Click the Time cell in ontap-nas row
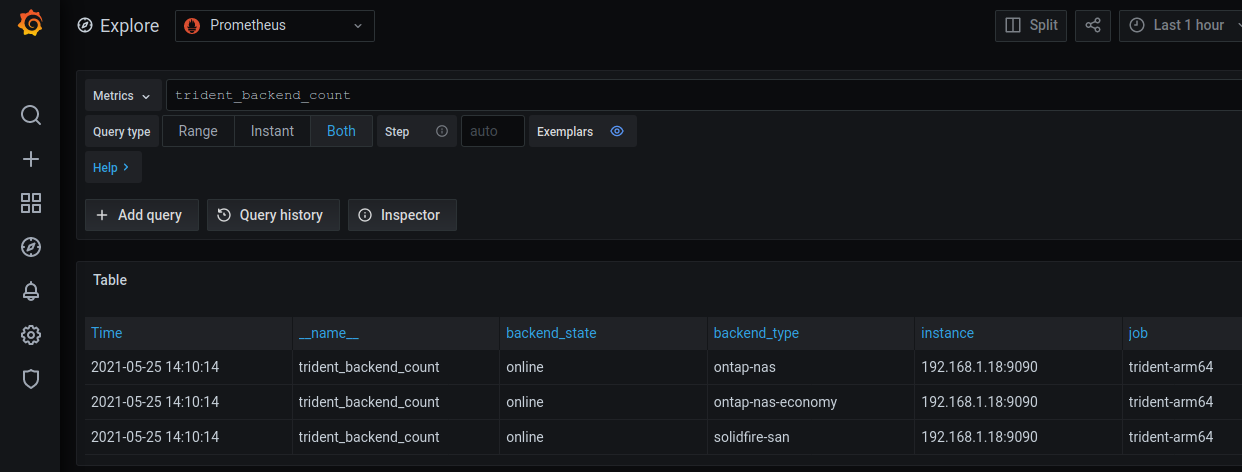Image resolution: width=1242 pixels, height=472 pixels. pos(189,367)
